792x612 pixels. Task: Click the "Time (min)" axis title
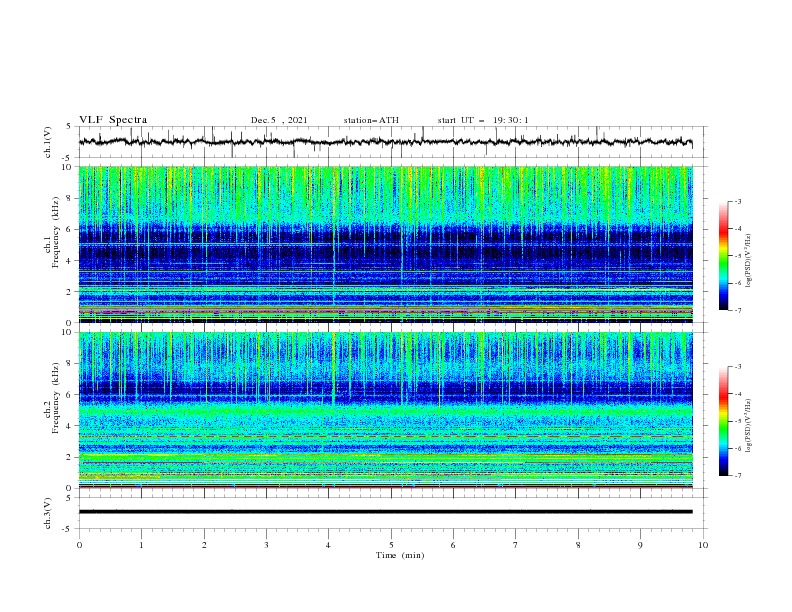coord(400,555)
